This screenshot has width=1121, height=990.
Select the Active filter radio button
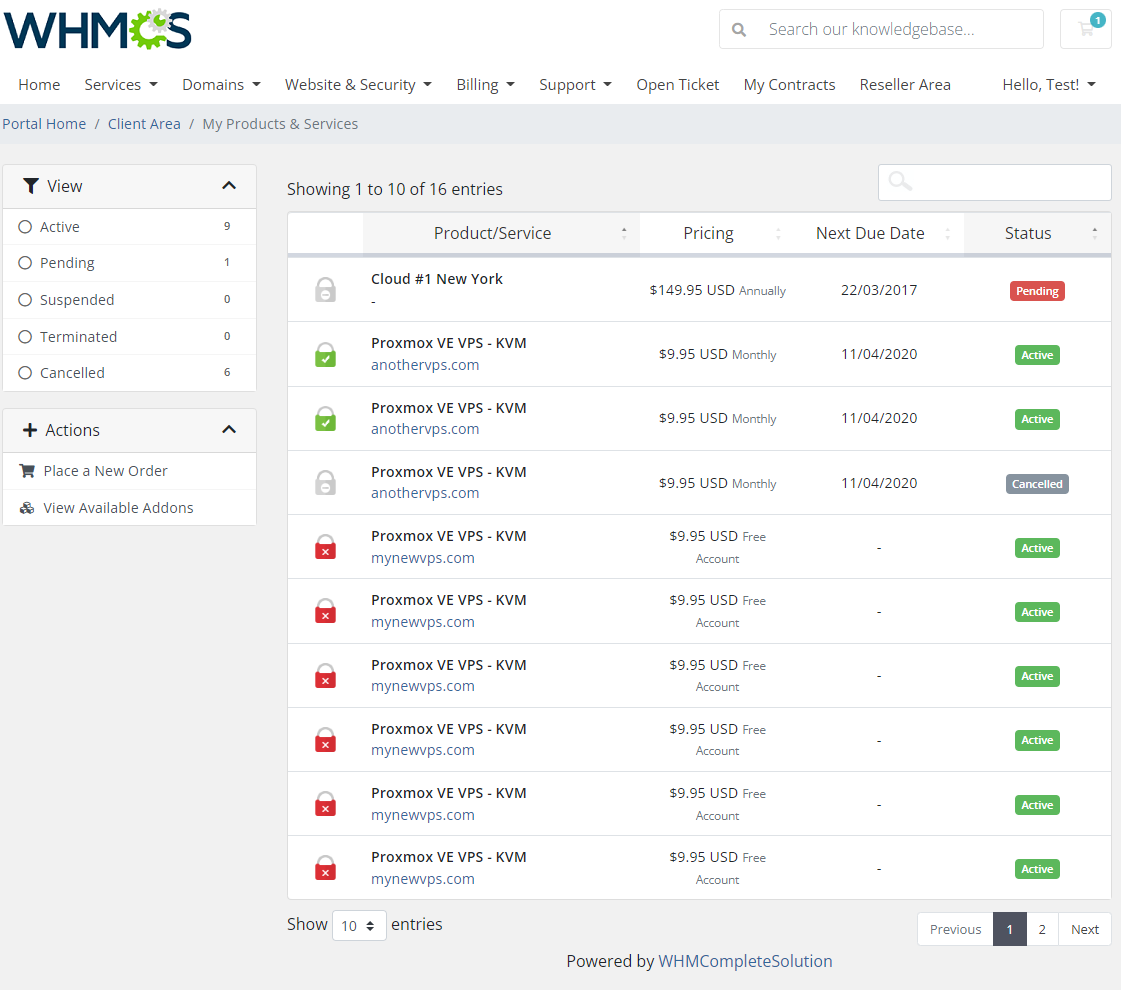pyautogui.click(x=25, y=227)
